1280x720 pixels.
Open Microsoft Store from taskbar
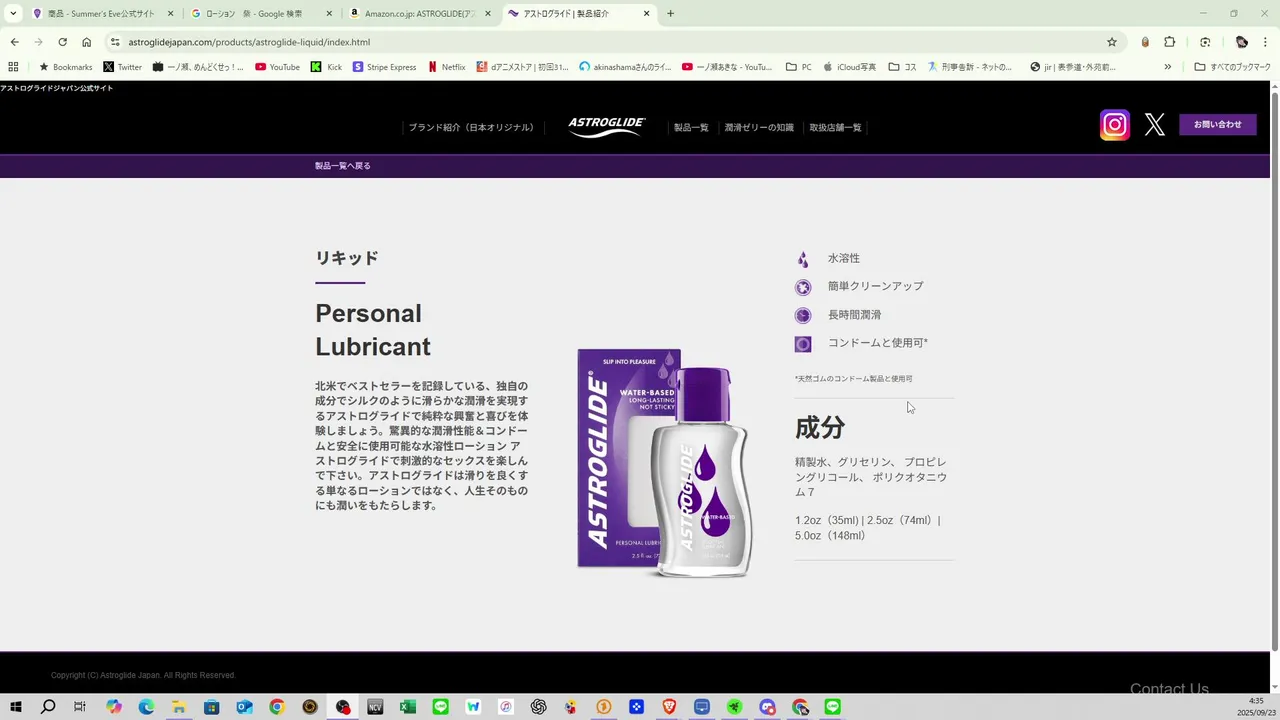pyautogui.click(x=212, y=707)
